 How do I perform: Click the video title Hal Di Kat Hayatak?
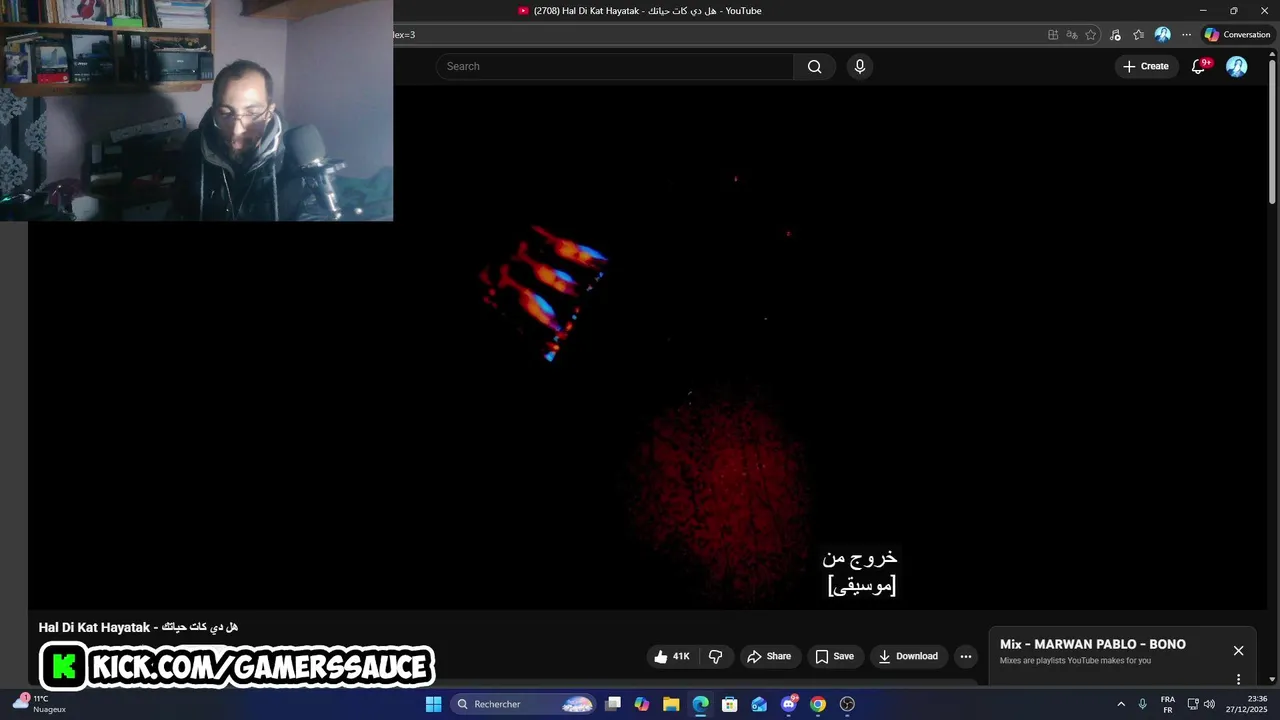(x=138, y=627)
